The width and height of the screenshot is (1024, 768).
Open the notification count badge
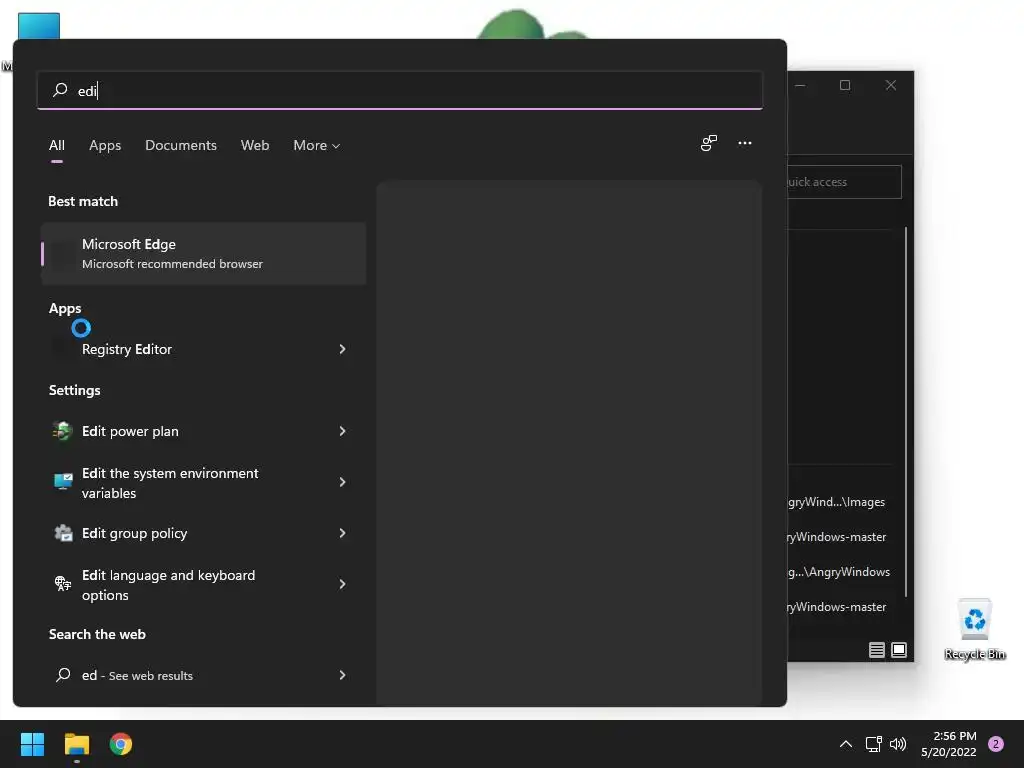click(995, 744)
